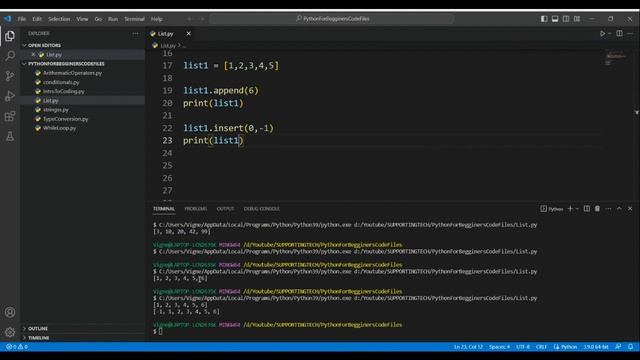640x360 pixels.
Task: Toggle primary side bar layout icon
Action: click(x=544, y=19)
